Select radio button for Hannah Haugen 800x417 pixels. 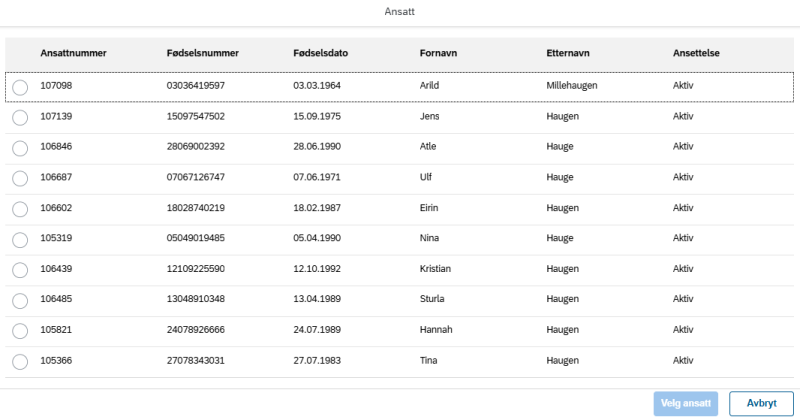pyautogui.click(x=20, y=331)
